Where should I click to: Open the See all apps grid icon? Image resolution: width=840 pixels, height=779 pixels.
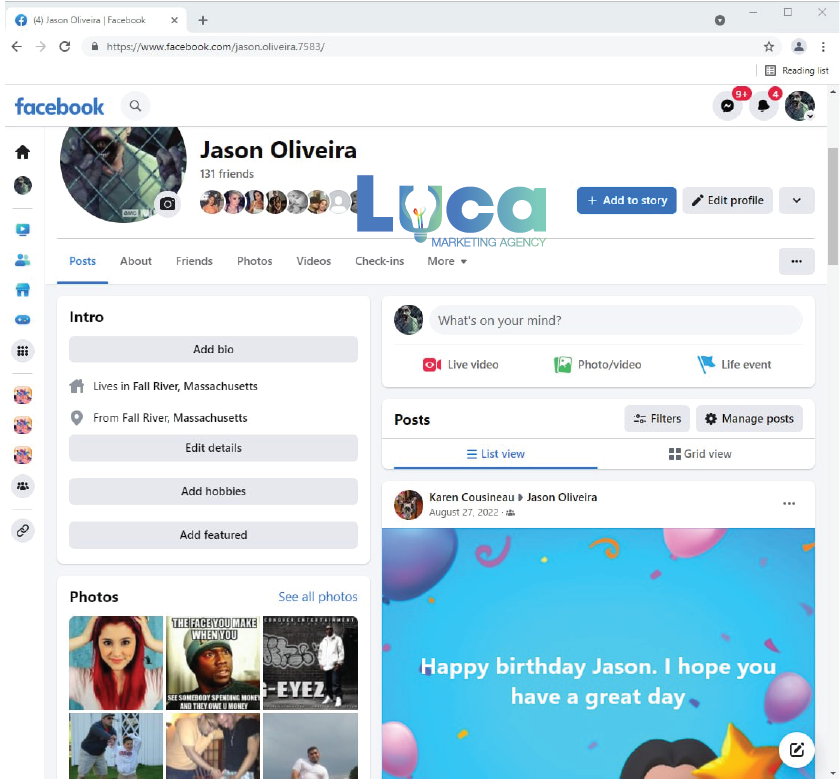click(x=22, y=351)
